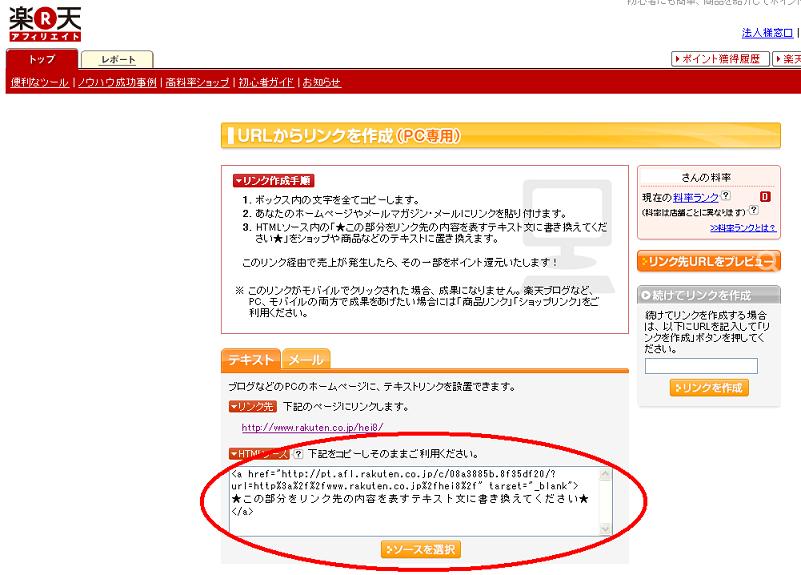Image resolution: width=801 pixels, height=575 pixels.
Task: Switch to the レポート tab
Action: [x=117, y=59]
